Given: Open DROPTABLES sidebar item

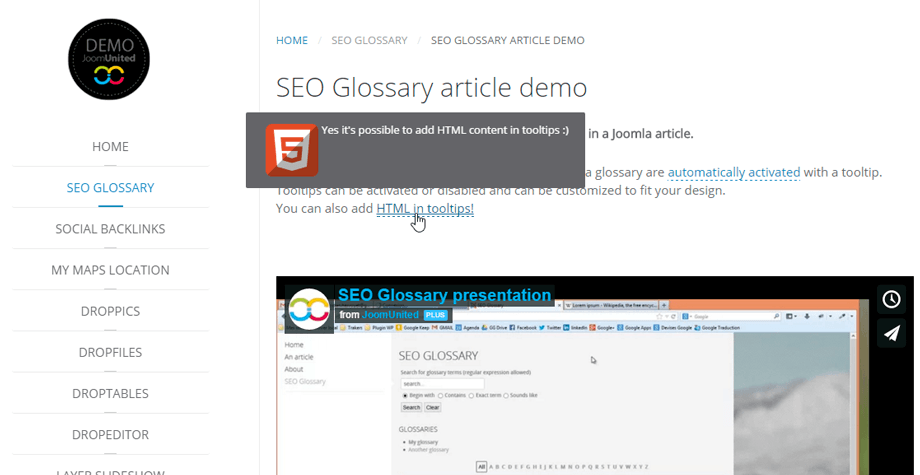Looking at the screenshot, I should pyautogui.click(x=110, y=393).
